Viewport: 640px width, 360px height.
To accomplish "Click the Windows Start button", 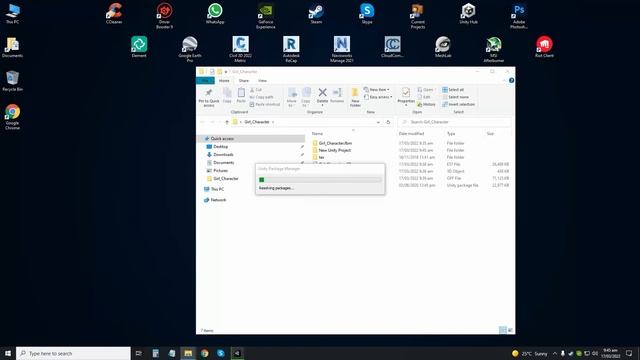I will (8, 353).
